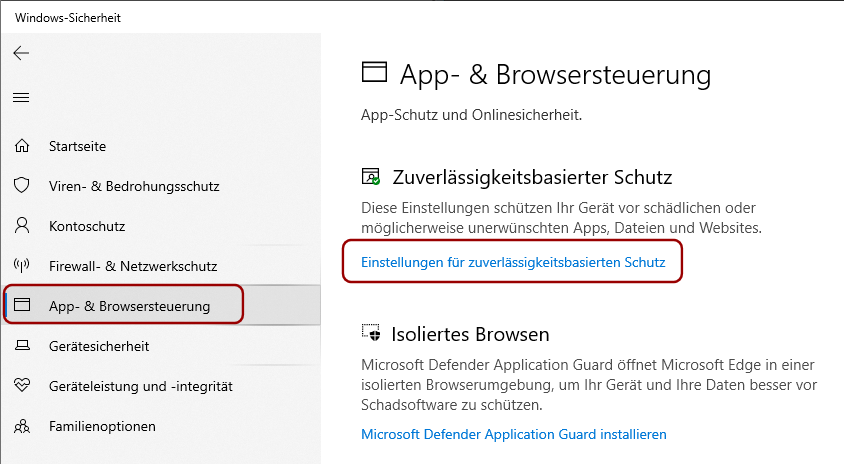844x464 pixels.
Task: Click the Familienoptionen people icon
Action: (22, 426)
